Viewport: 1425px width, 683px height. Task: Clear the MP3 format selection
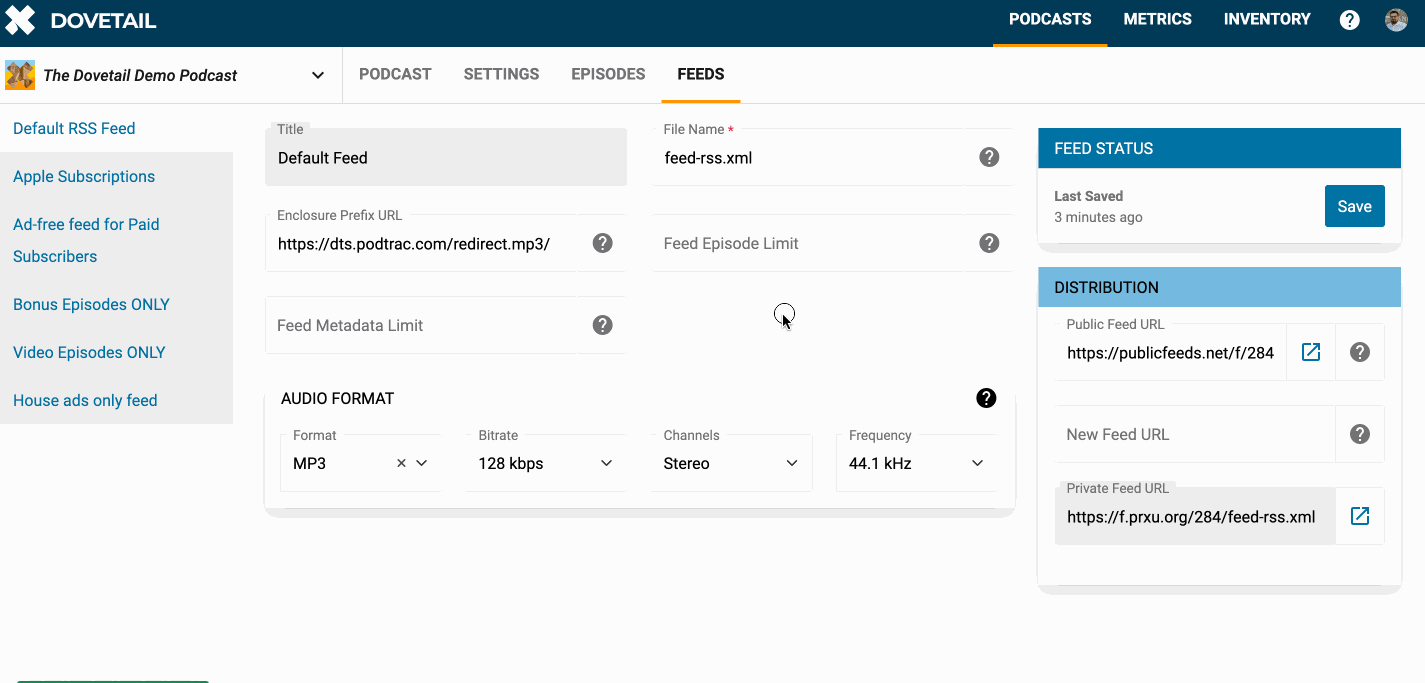point(401,463)
